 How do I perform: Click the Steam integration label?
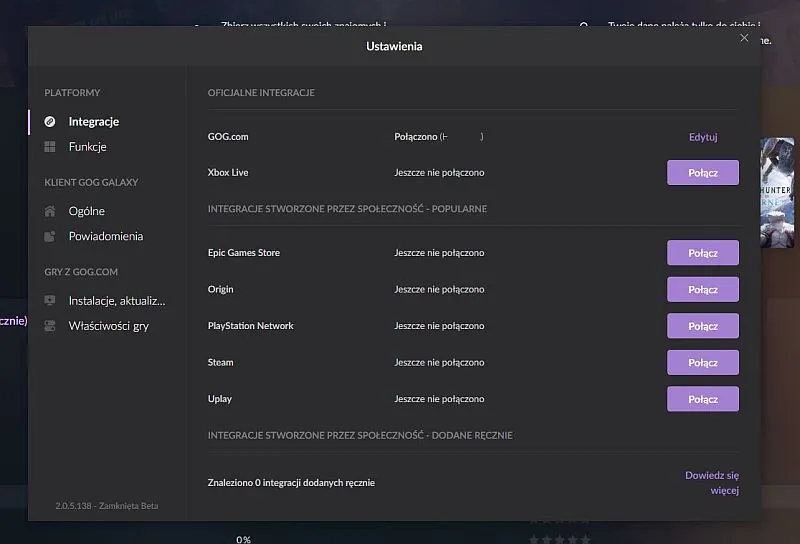pyautogui.click(x=220, y=362)
